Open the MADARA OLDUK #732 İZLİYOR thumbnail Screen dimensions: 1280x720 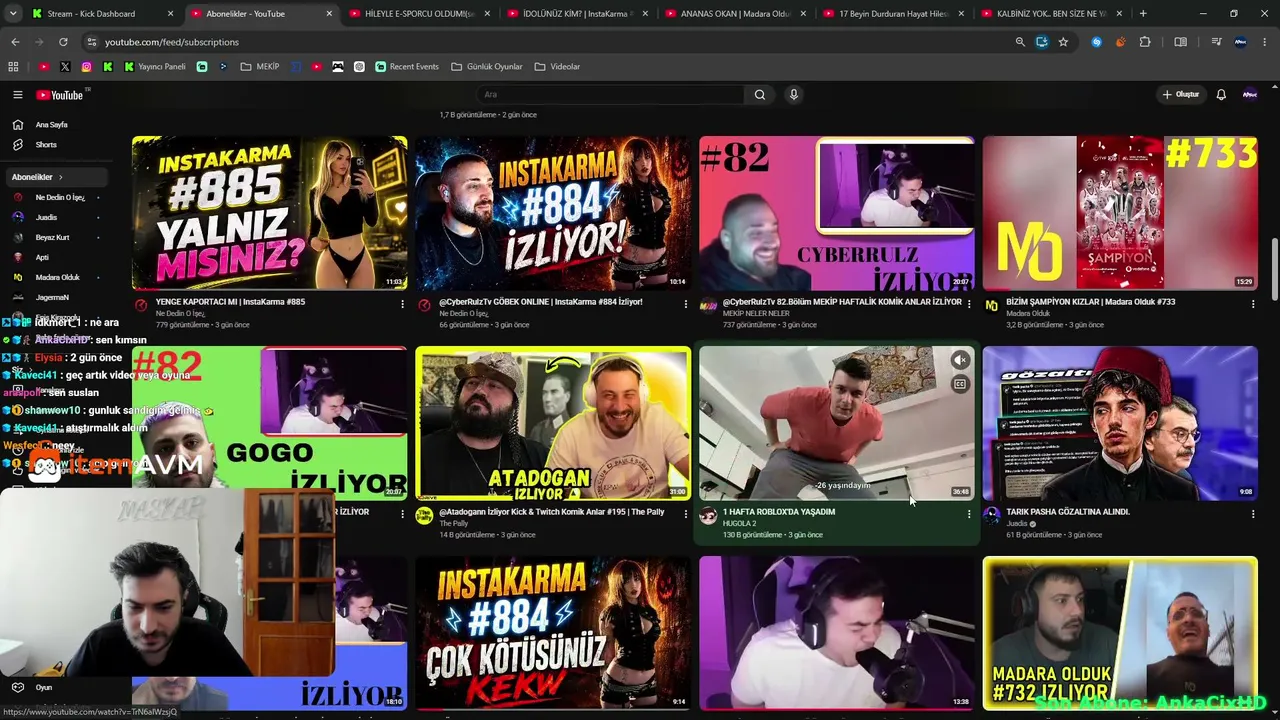pyautogui.click(x=1120, y=633)
